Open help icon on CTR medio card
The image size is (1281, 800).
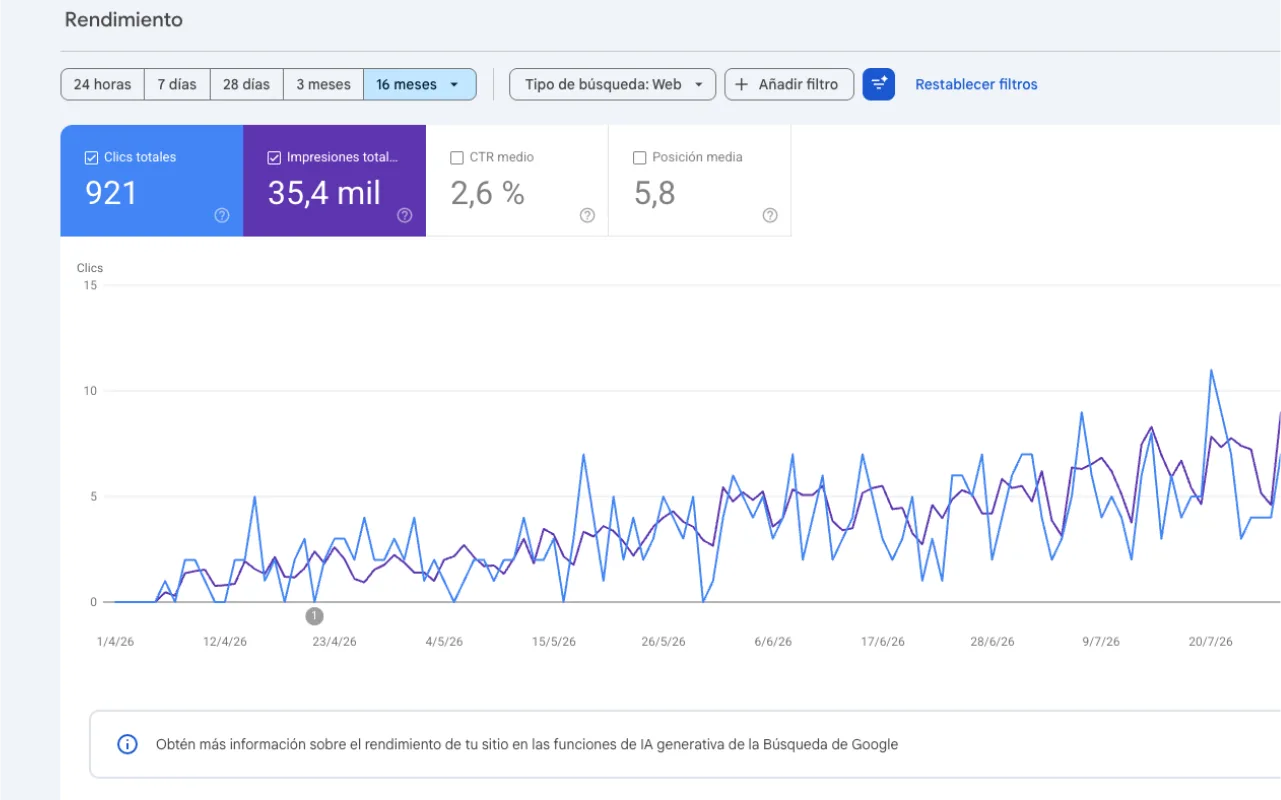click(588, 215)
